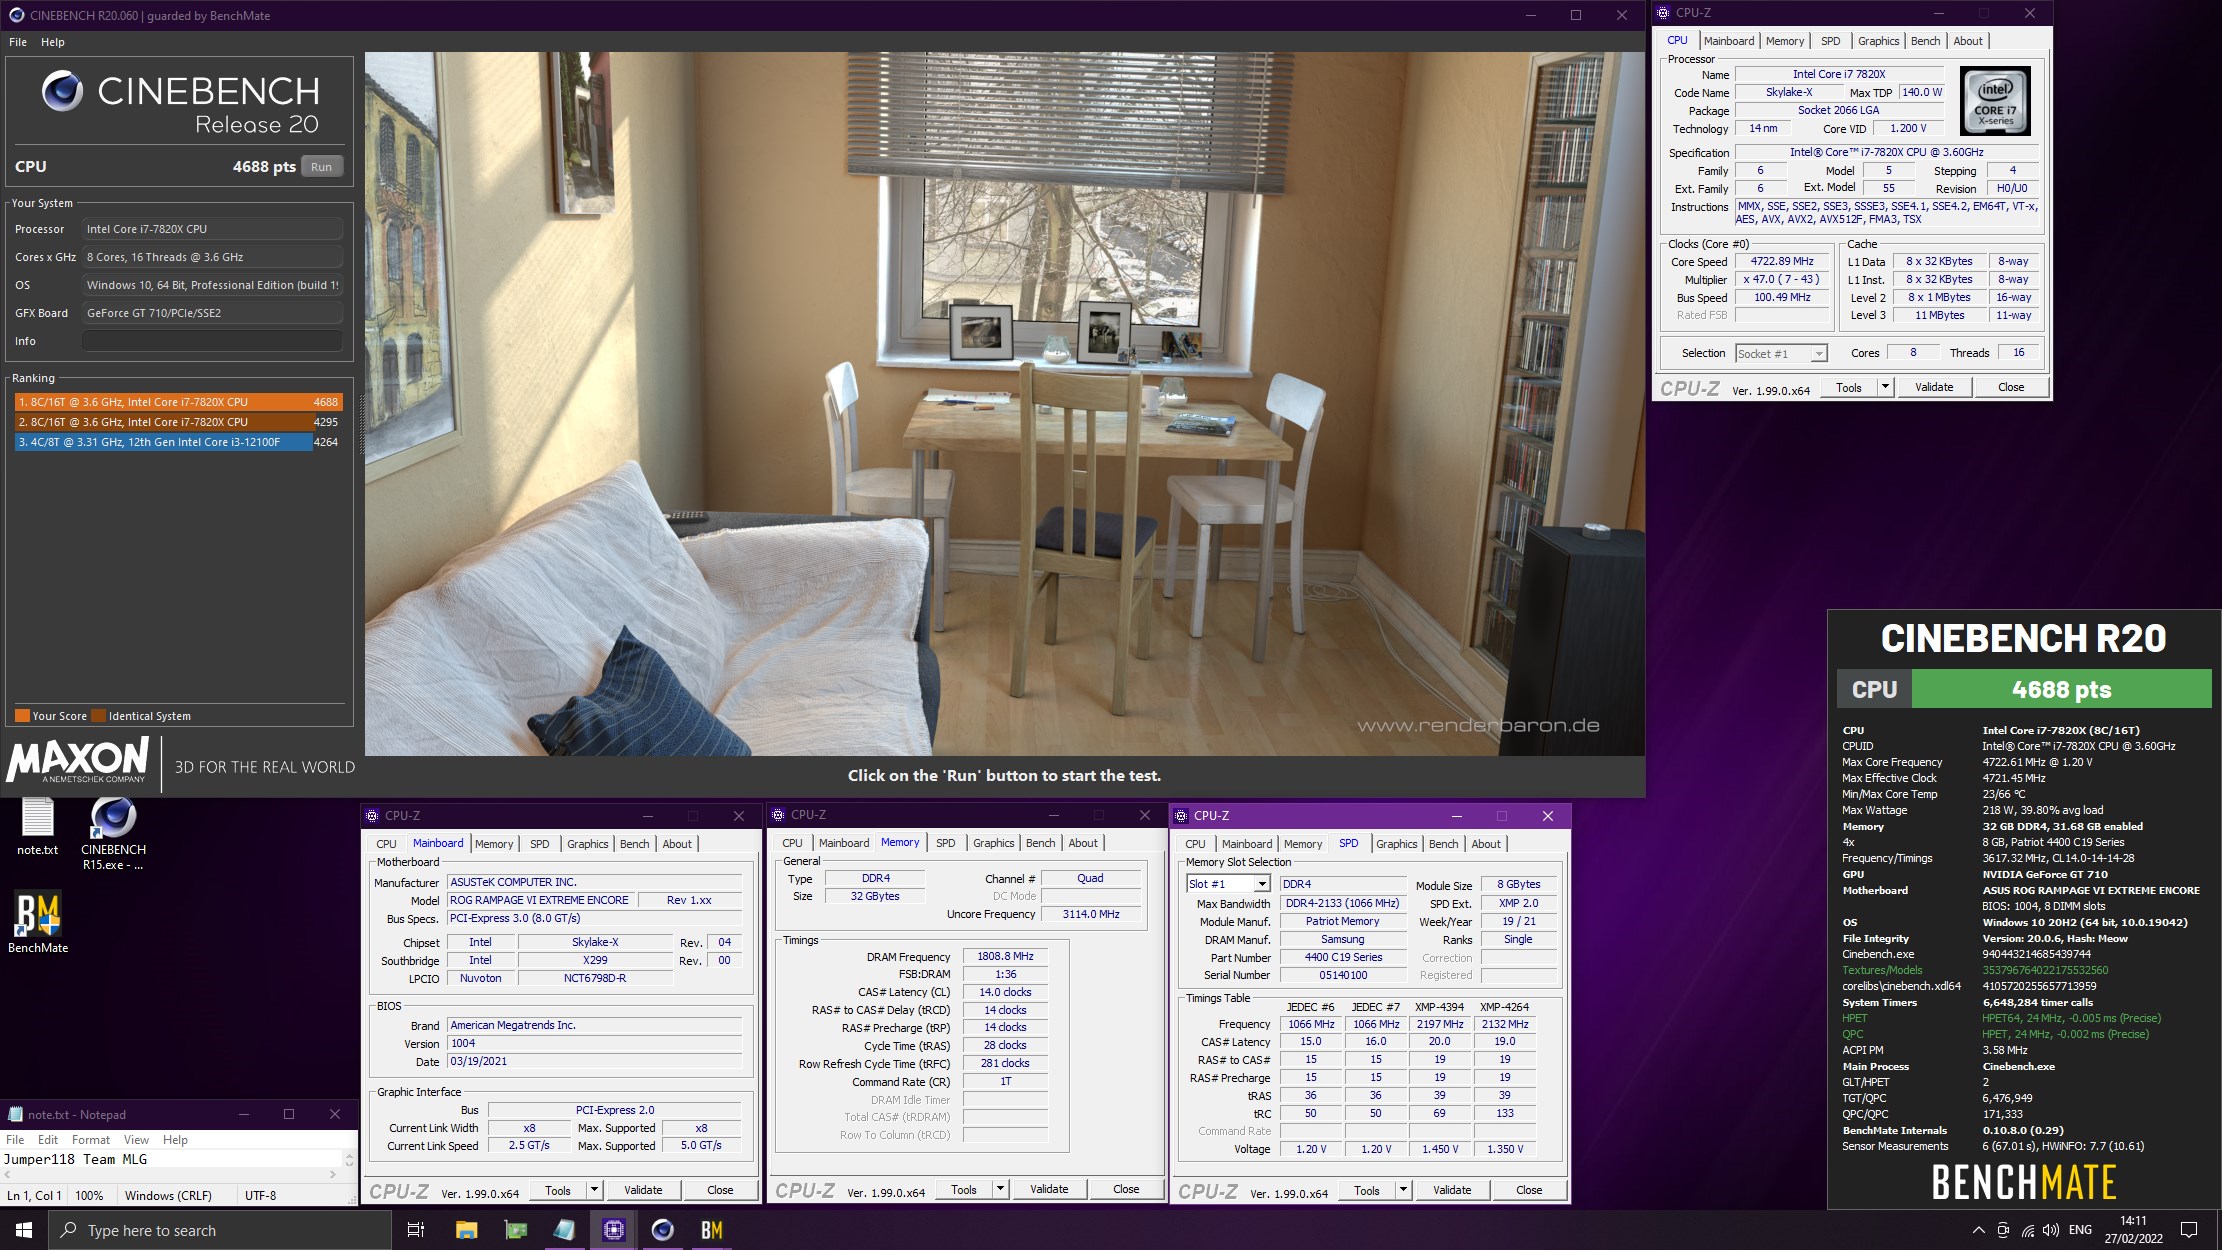Click the XMP 2.0 SPD Ext. value
Image resolution: width=2222 pixels, height=1250 pixels.
coord(1518,903)
